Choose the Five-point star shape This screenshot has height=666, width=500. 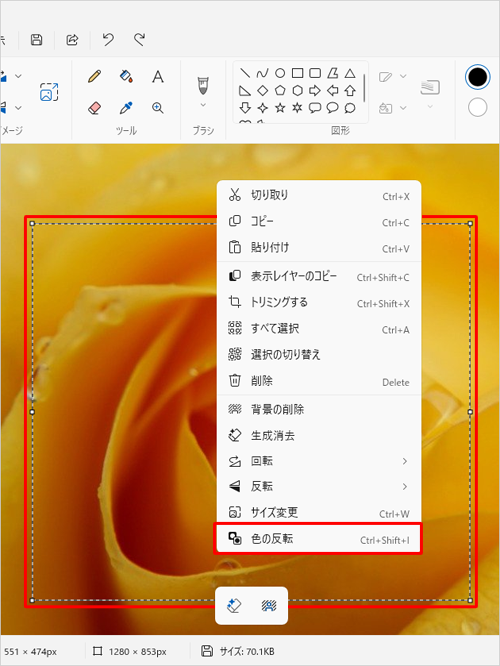coord(280,108)
